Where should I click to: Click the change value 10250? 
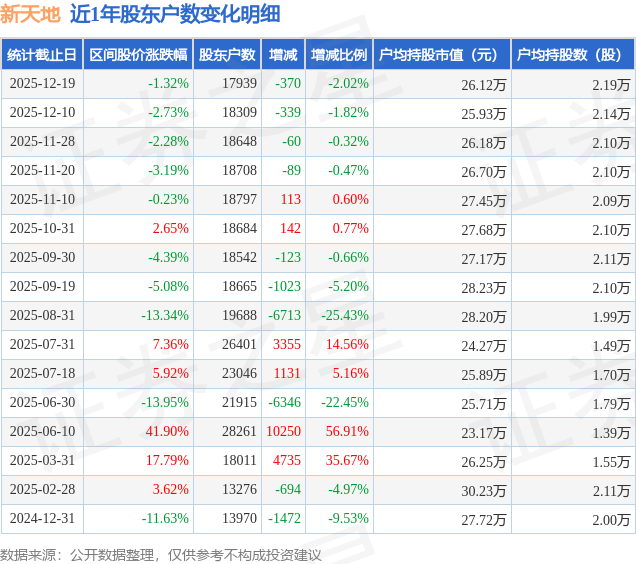coord(284,432)
